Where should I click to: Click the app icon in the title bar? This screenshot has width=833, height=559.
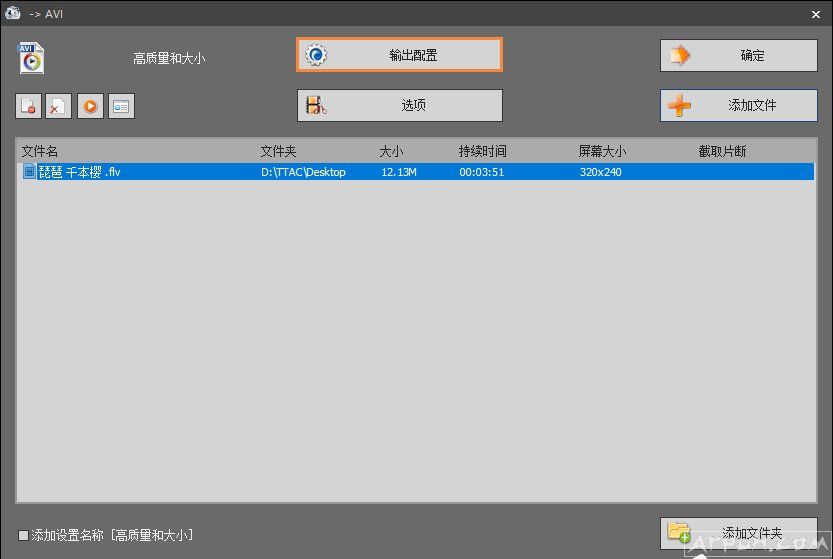(x=13, y=13)
